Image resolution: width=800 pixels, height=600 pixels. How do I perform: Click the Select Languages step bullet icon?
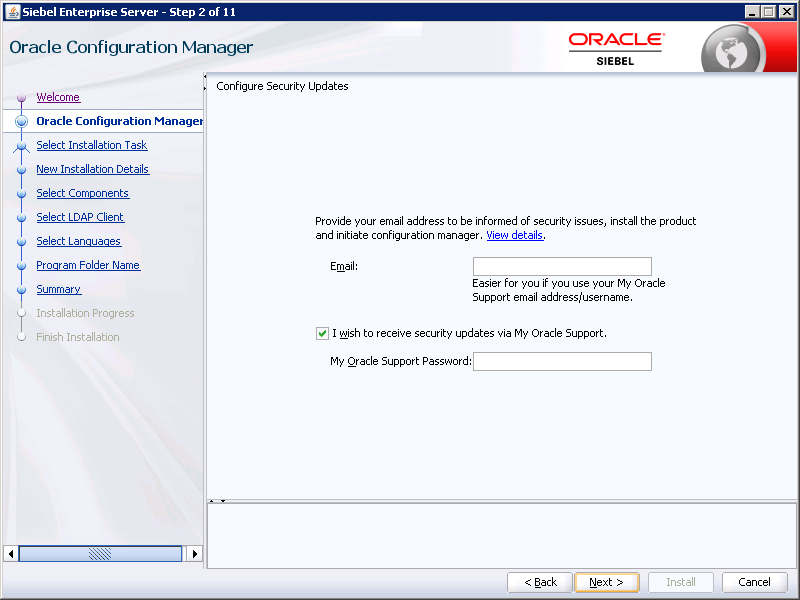21,242
